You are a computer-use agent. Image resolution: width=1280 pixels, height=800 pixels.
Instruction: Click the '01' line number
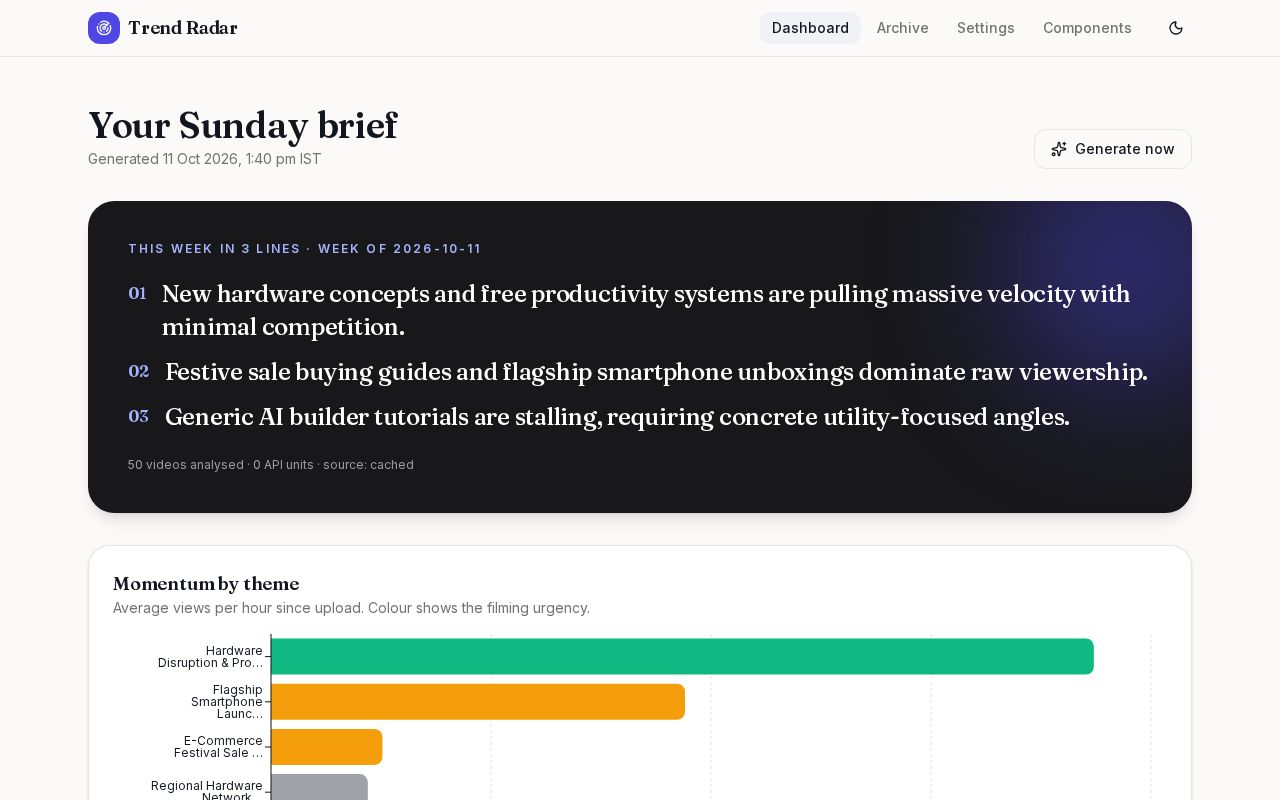(137, 293)
